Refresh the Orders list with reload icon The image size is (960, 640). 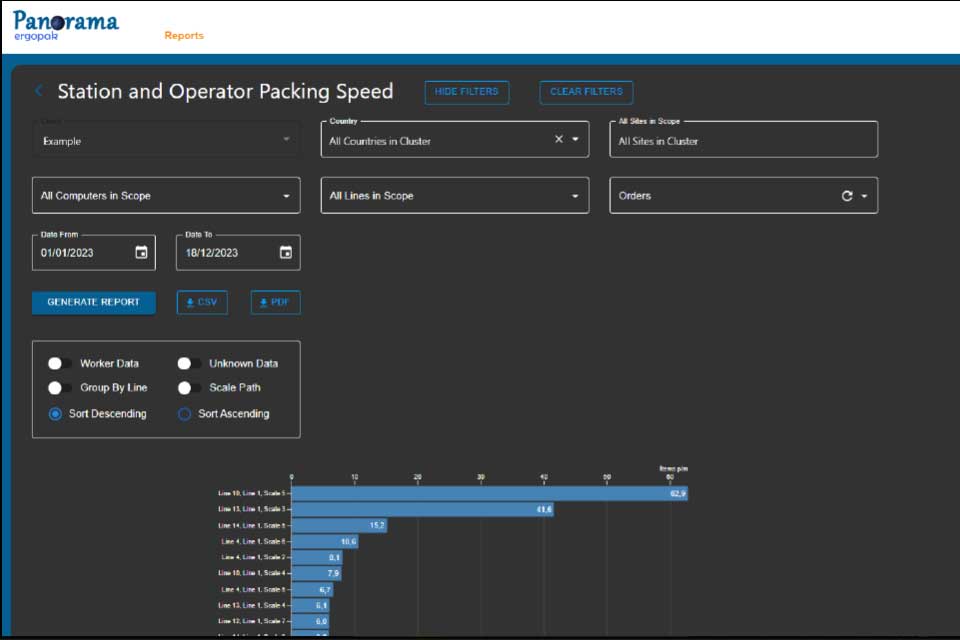pyautogui.click(x=847, y=196)
